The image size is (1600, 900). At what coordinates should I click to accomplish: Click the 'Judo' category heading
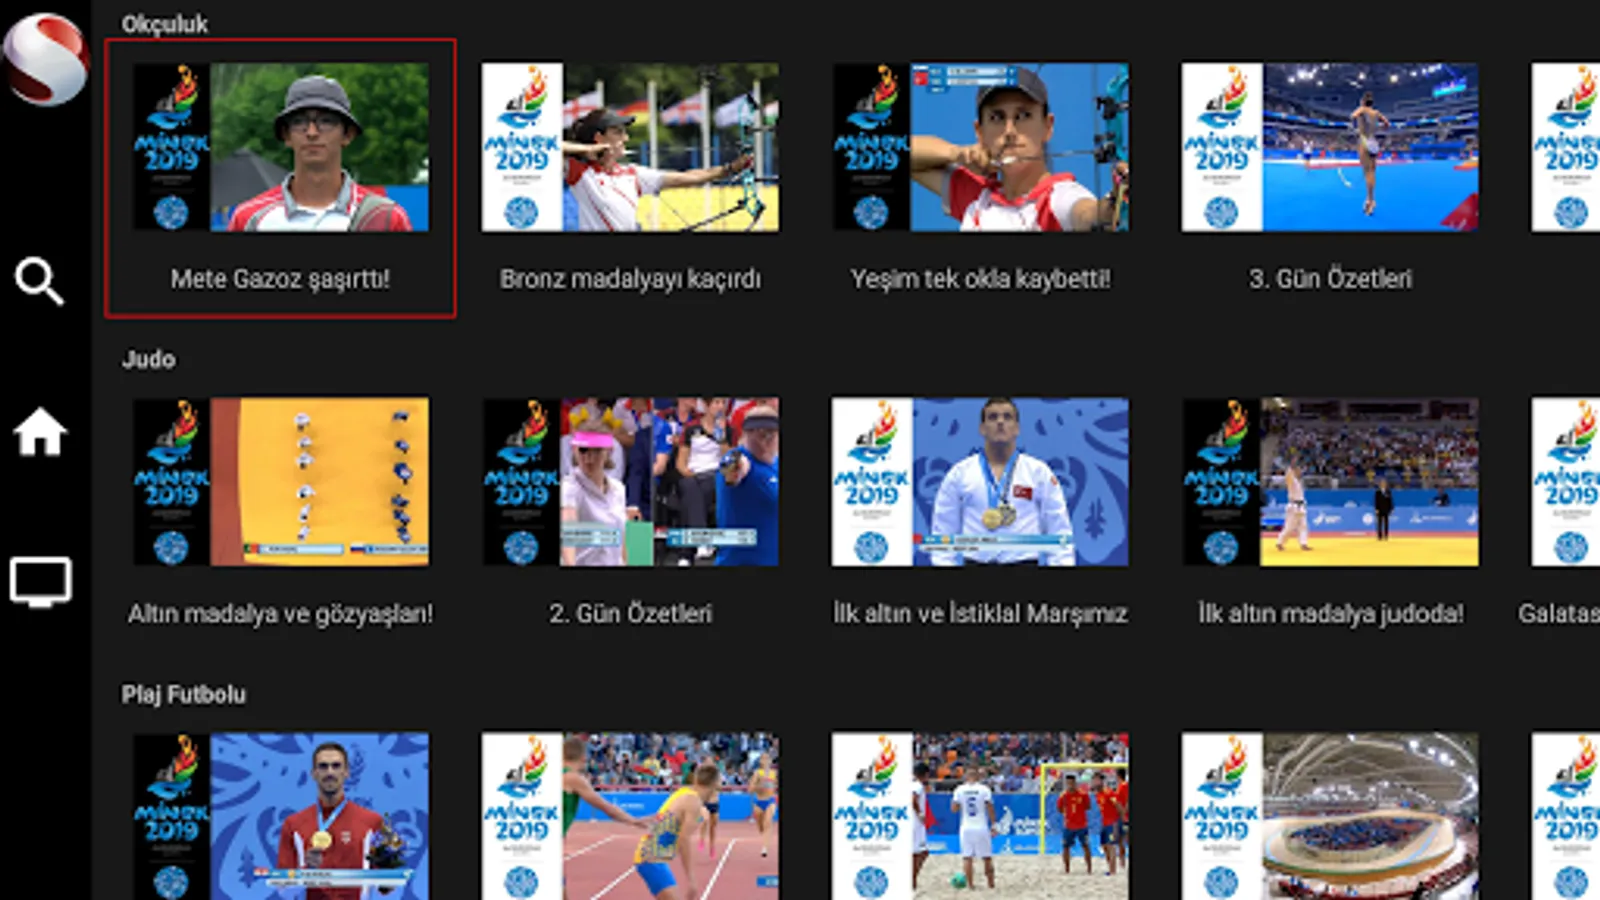pyautogui.click(x=148, y=359)
